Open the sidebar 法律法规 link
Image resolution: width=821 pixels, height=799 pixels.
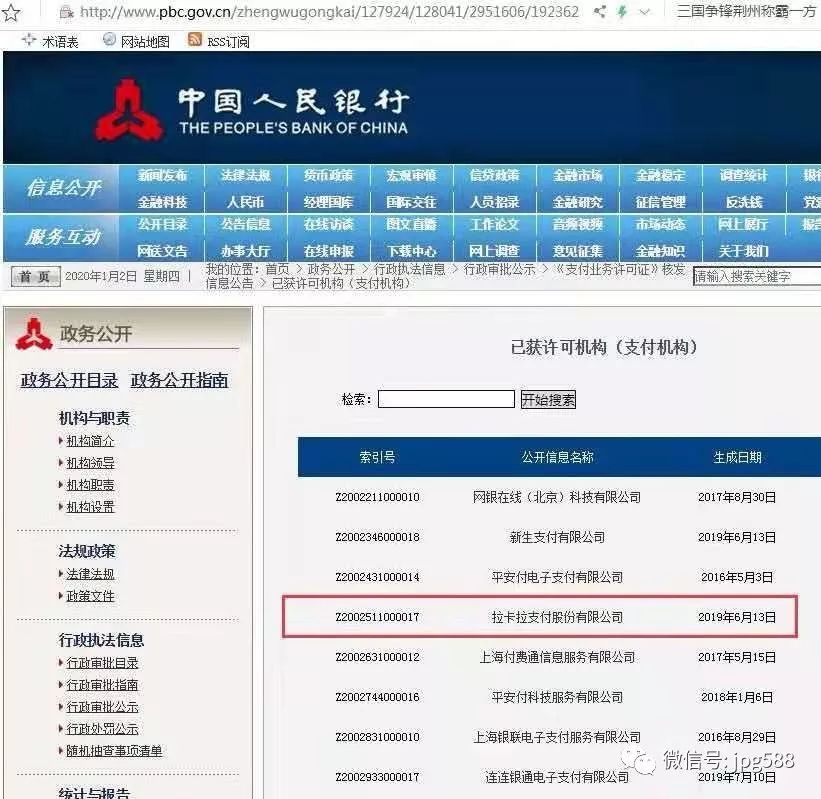90,574
